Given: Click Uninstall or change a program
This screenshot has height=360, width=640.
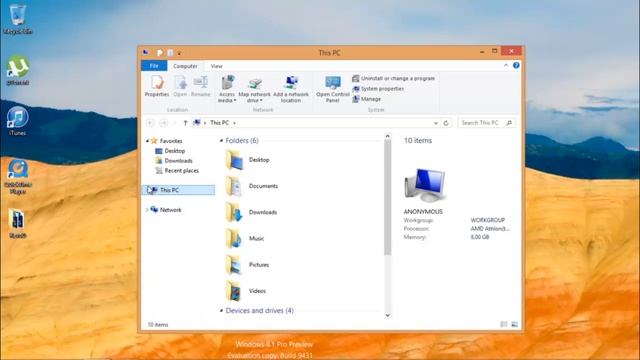Looking at the screenshot, I should coord(394,78).
